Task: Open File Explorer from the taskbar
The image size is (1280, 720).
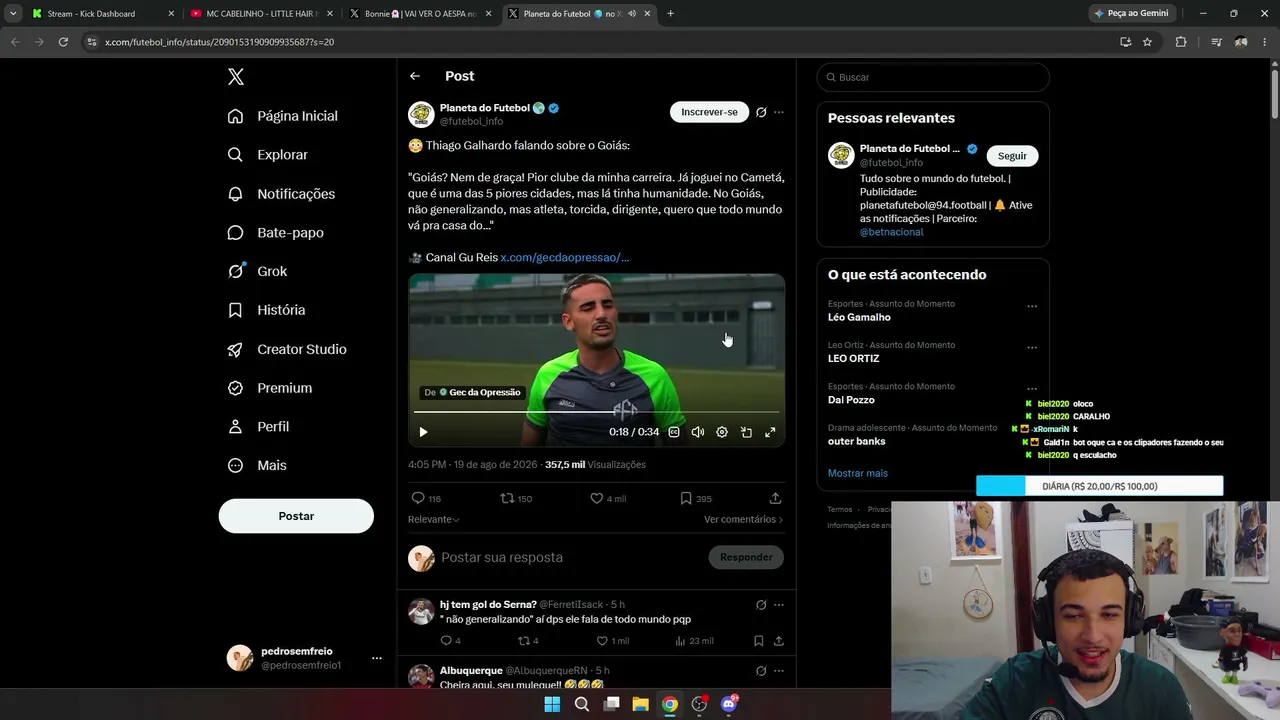Action: tap(640, 704)
